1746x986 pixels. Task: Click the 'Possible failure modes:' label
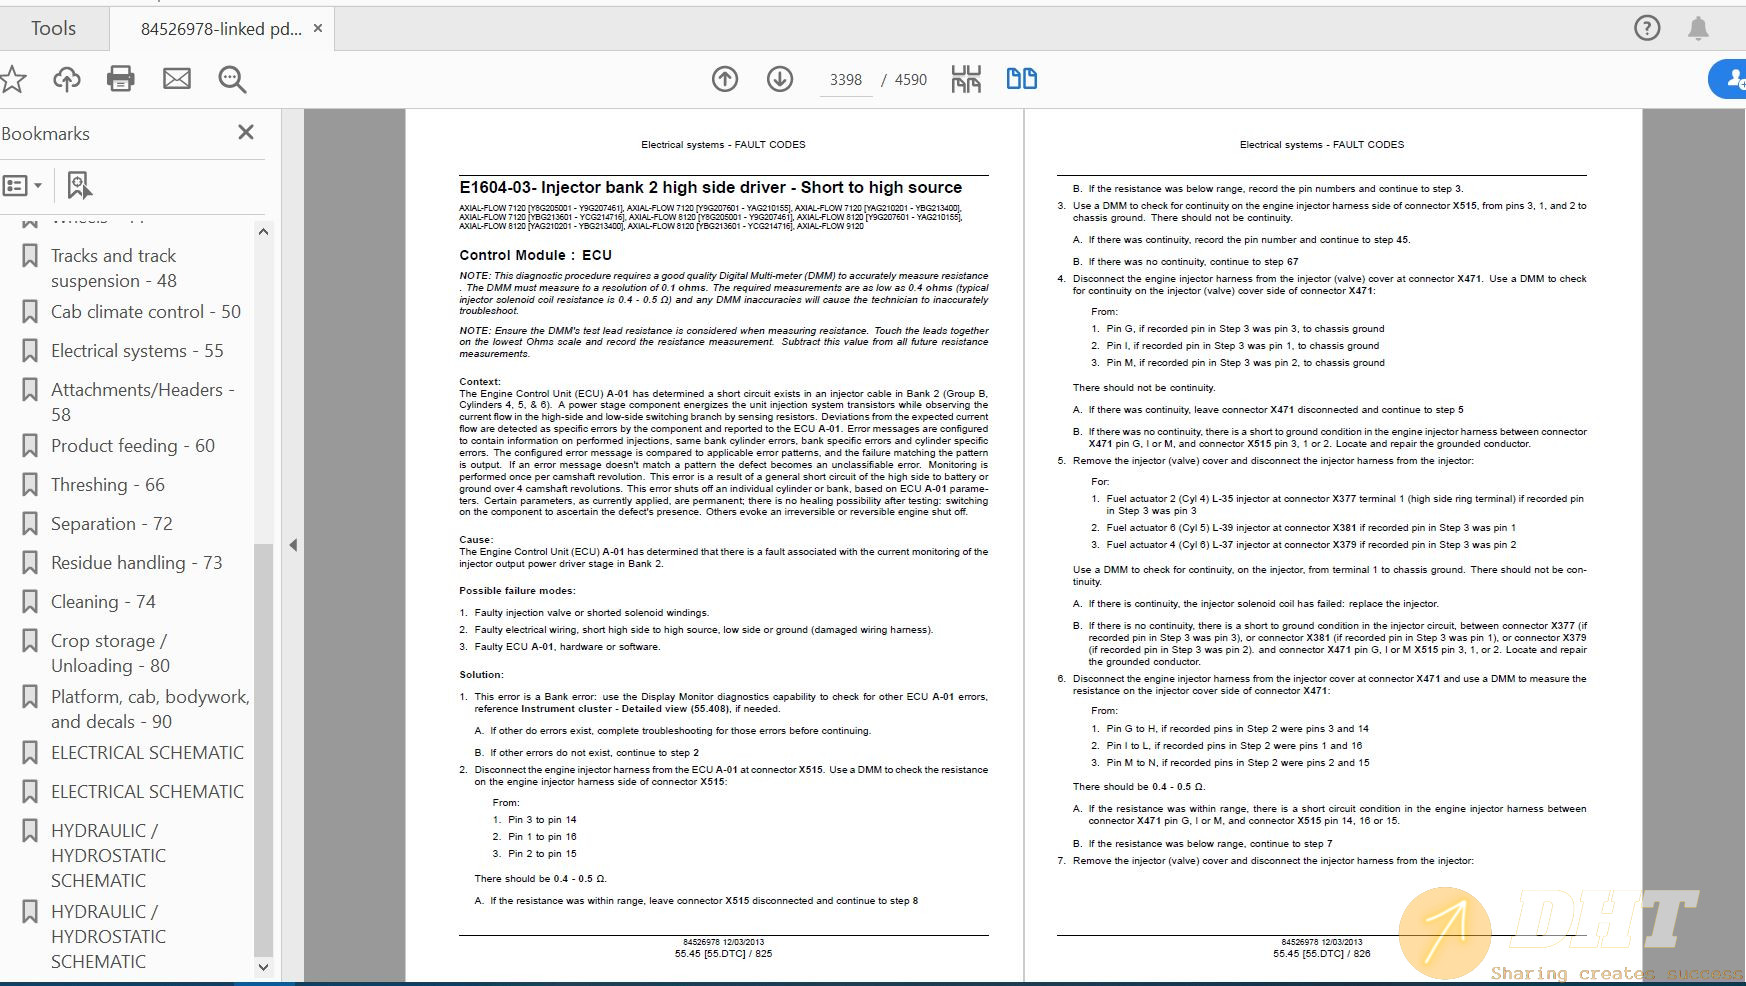(517, 591)
